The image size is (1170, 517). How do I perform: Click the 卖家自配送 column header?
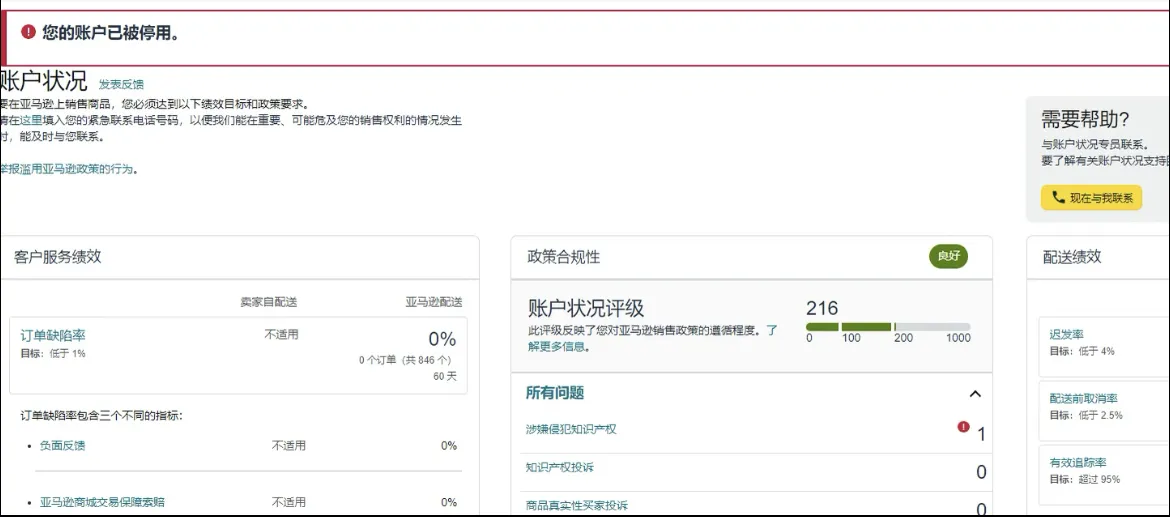pyautogui.click(x=269, y=302)
